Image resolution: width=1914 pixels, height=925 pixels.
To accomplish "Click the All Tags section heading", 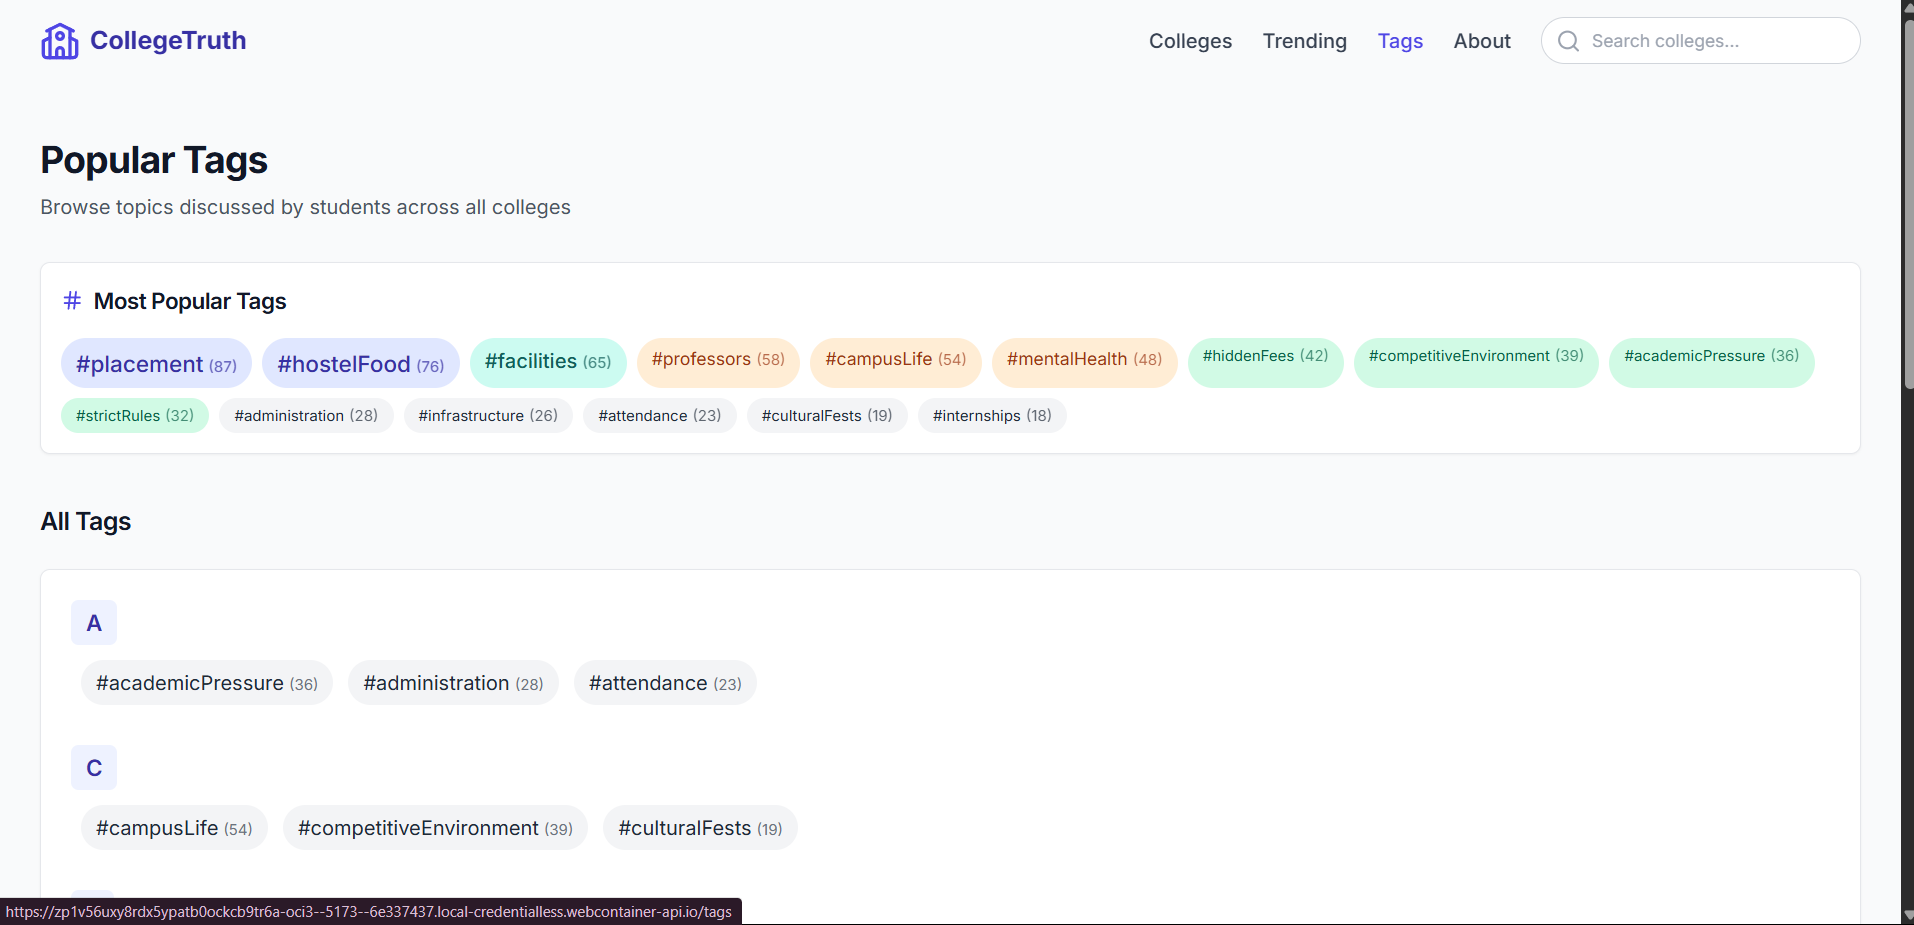I will click(86, 522).
